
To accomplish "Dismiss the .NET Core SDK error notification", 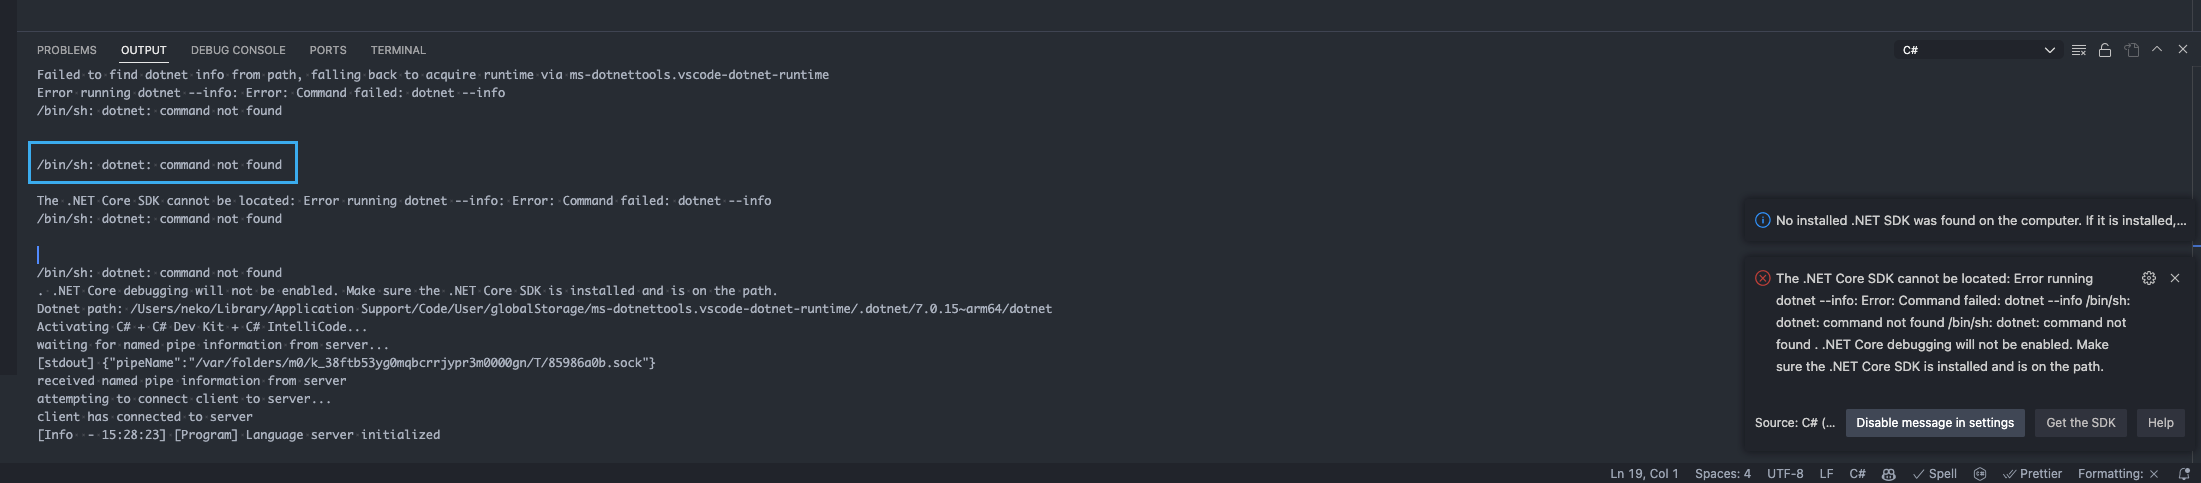I will [x=2175, y=278].
